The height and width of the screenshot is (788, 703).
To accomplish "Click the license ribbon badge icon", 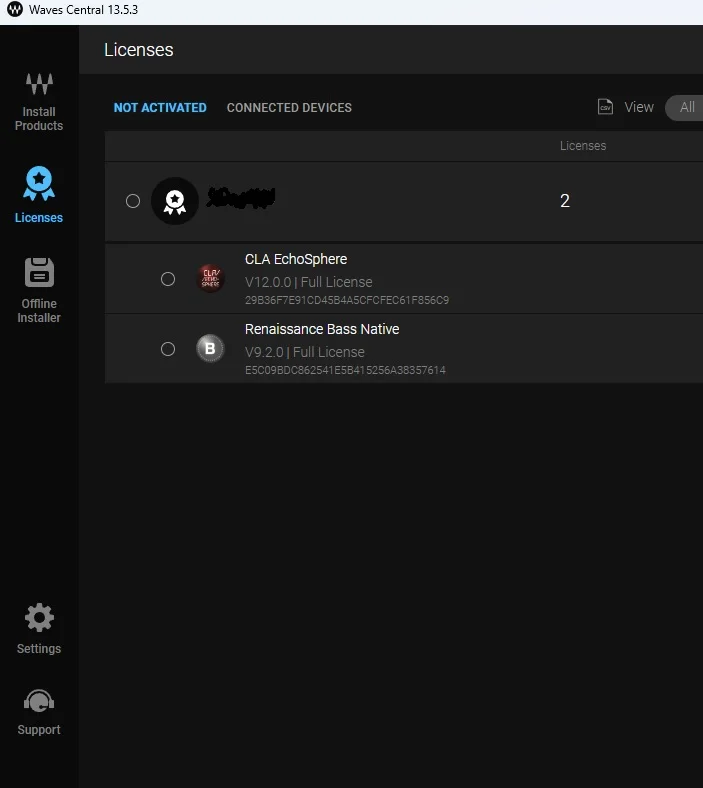I will click(x=175, y=201).
